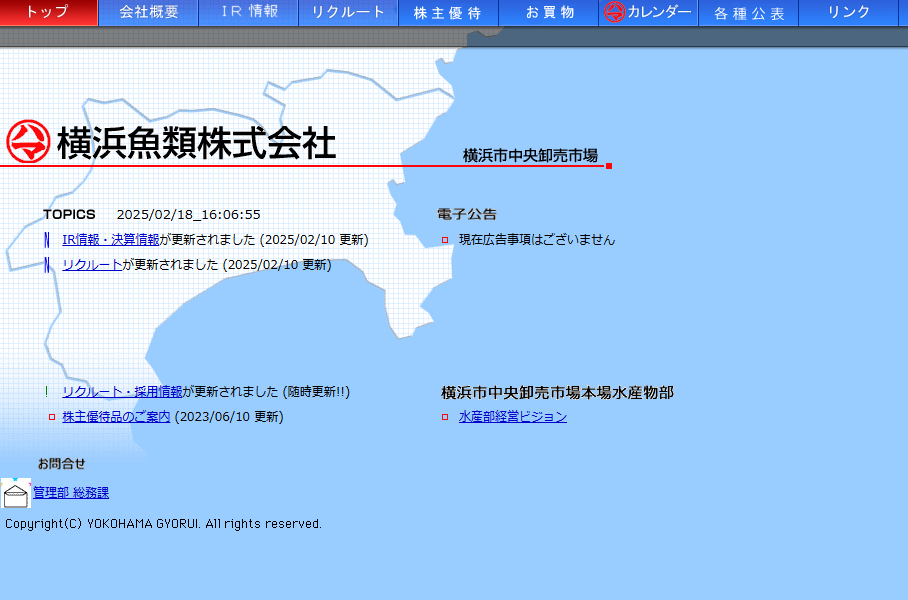Follow the IR情報・決算情報 link in TOPICS
Screen dimensions: 908x600
[x=111, y=240]
